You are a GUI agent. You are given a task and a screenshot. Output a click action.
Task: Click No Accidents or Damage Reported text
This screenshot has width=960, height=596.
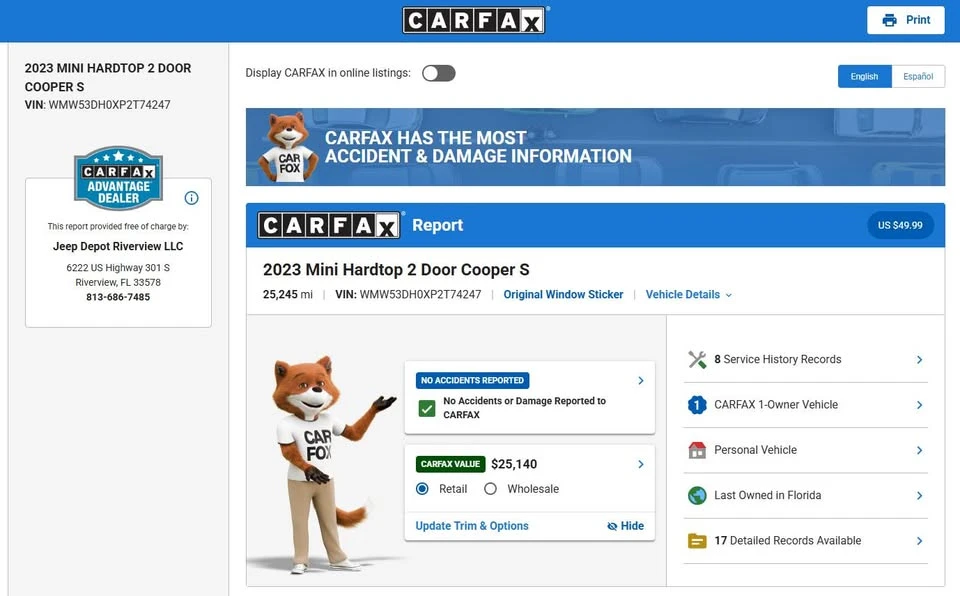[x=524, y=408]
